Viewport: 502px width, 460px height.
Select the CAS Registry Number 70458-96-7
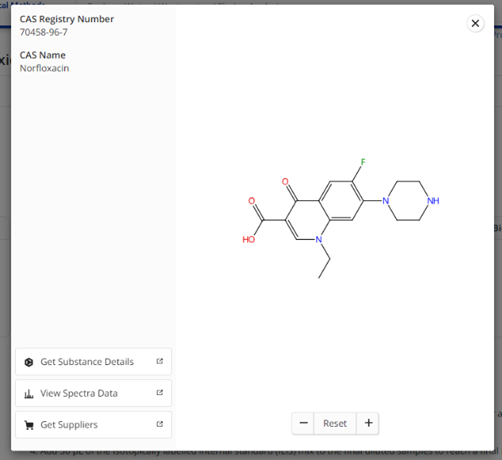pos(44,32)
